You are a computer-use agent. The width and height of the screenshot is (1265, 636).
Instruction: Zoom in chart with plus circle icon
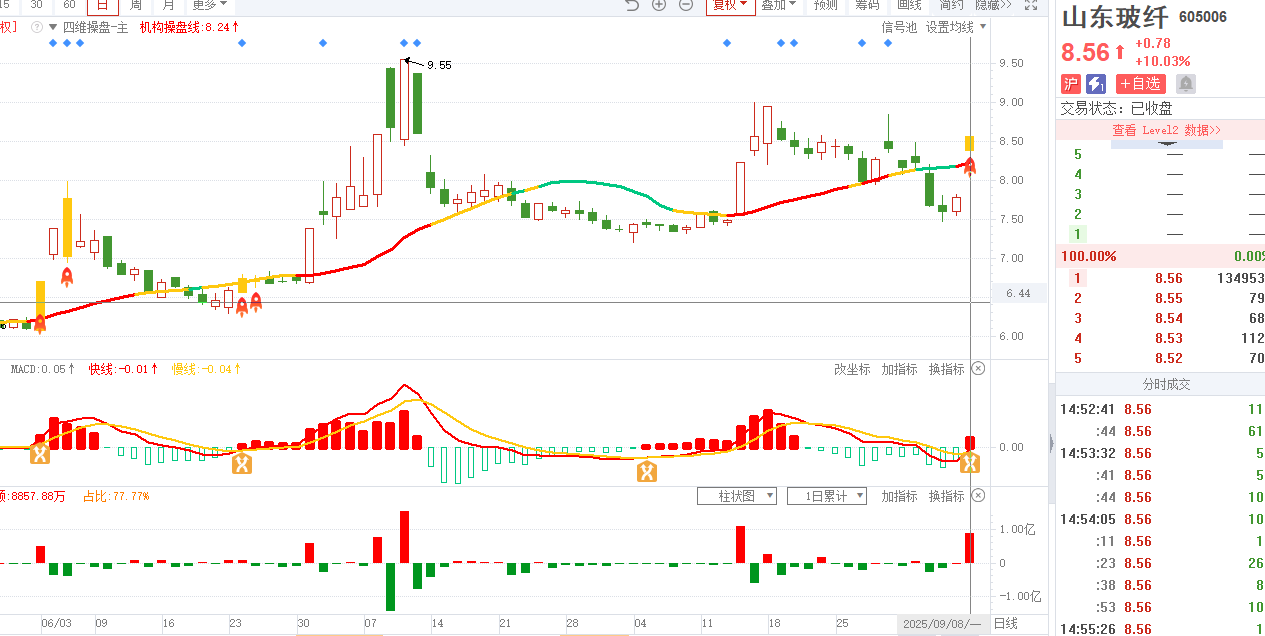click(659, 5)
